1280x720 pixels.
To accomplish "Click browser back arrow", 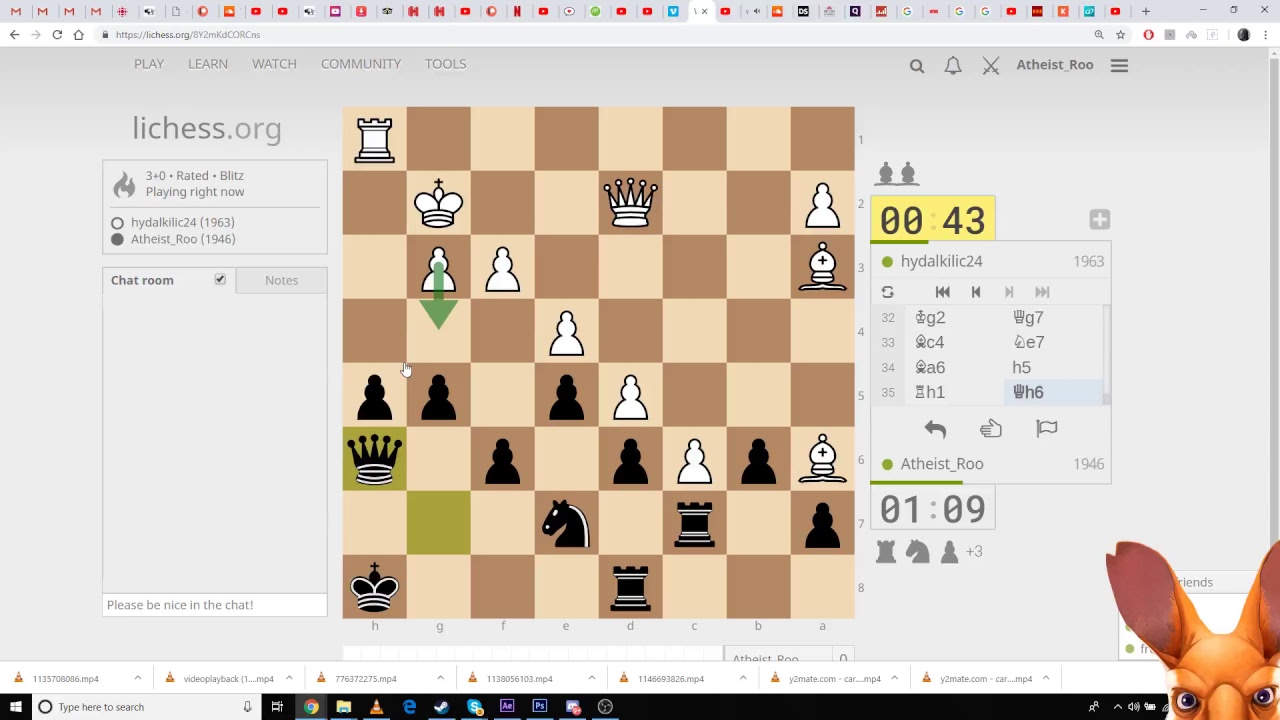I will click(x=14, y=35).
